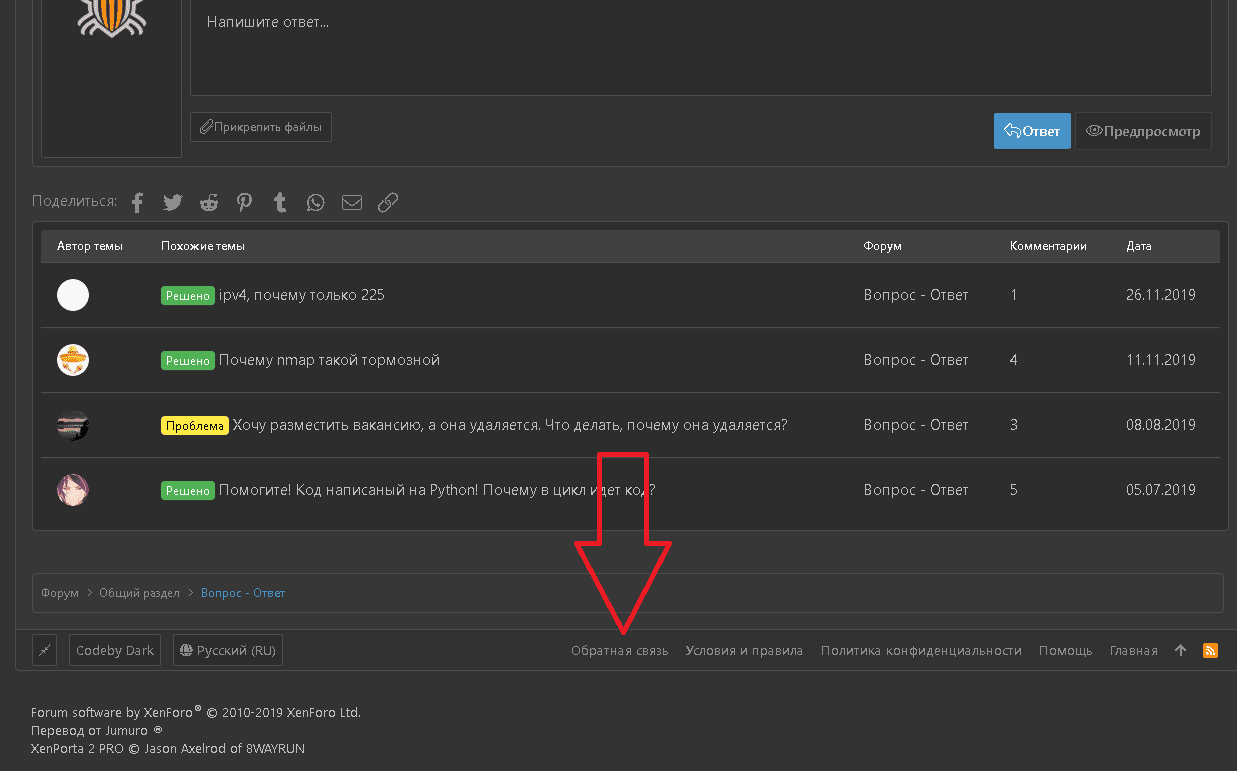Image resolution: width=1237 pixels, height=771 pixels.
Task: Click the 'Напишите ответ...' reply text field
Action: pyautogui.click(x=700, y=50)
